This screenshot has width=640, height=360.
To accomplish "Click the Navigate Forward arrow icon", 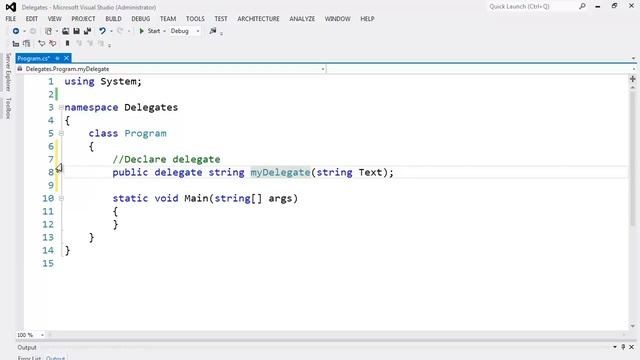I will pyautogui.click(x=33, y=31).
